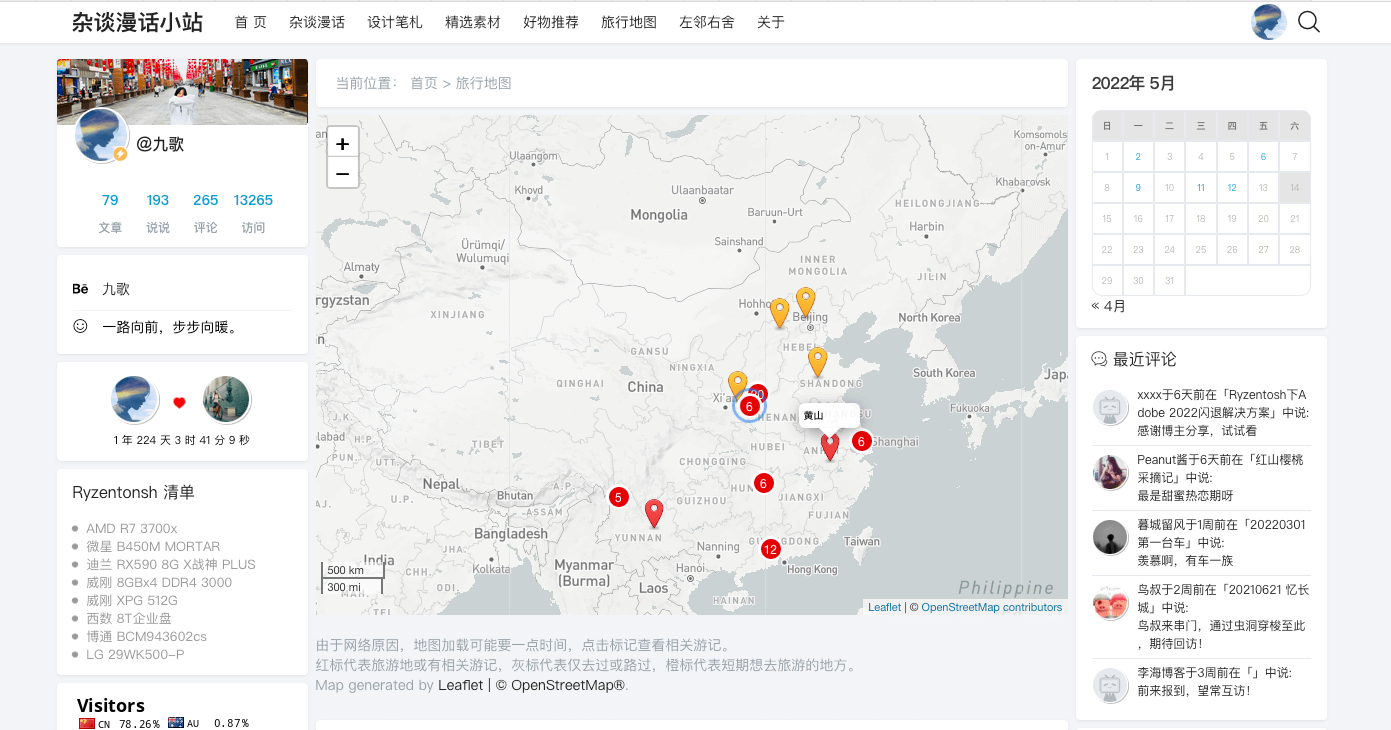Open calendar date 12 posts
This screenshot has height=730, width=1391.
click(1232, 188)
